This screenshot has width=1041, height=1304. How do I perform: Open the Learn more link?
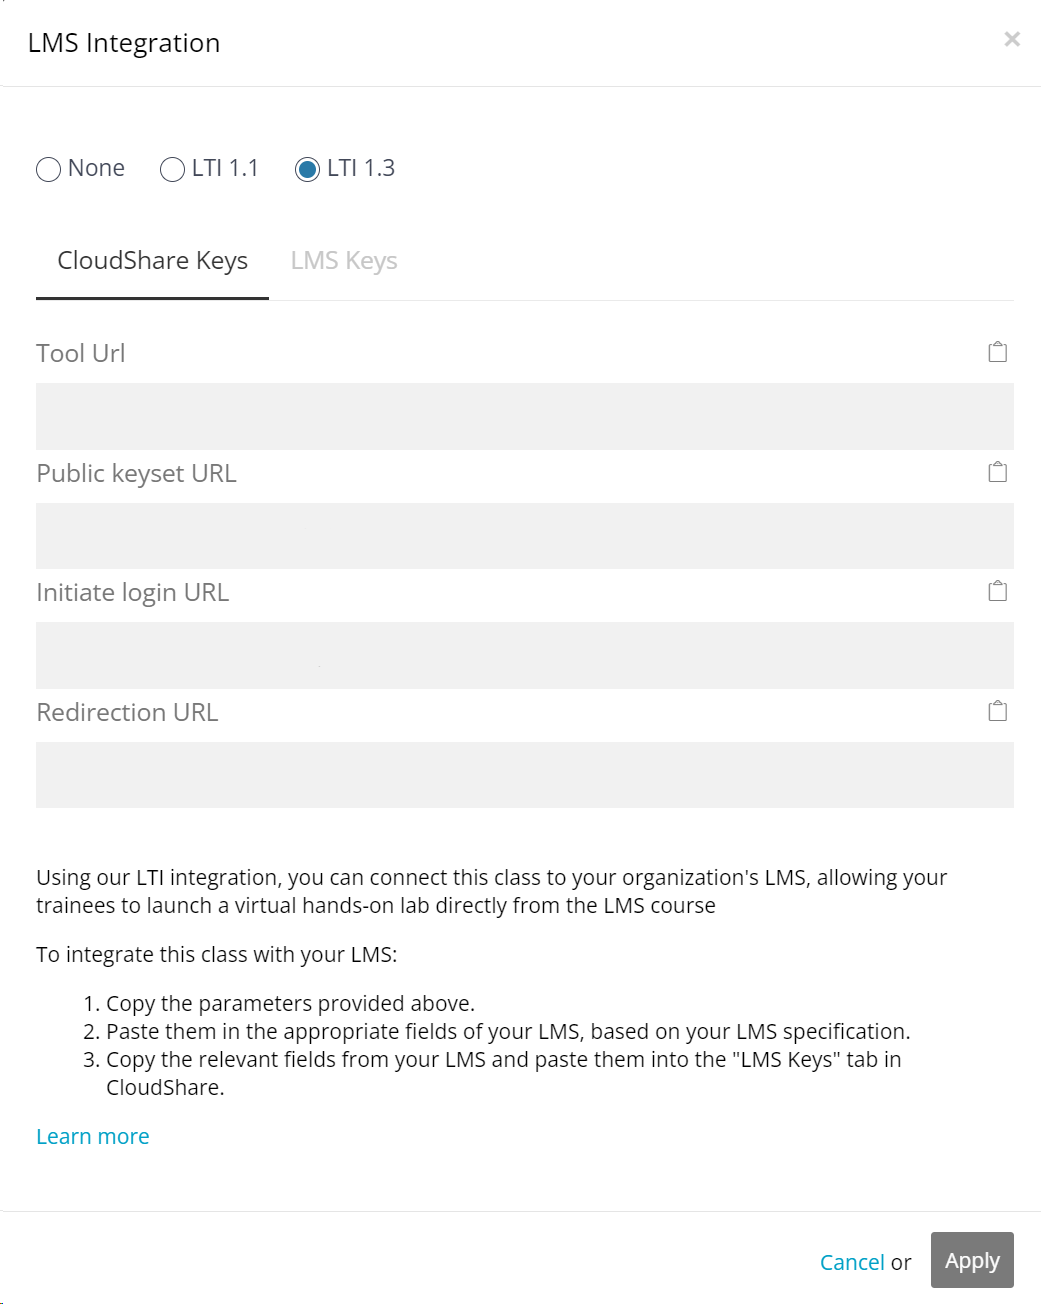93,1137
